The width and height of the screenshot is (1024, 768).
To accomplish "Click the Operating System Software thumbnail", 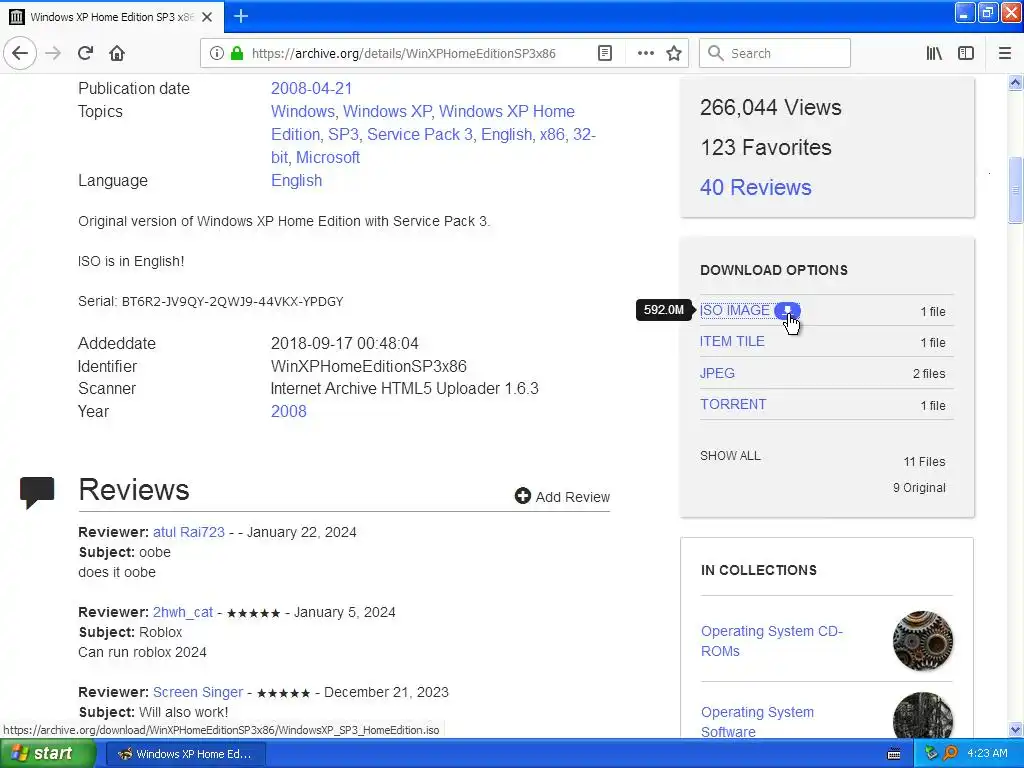I will tap(922, 716).
